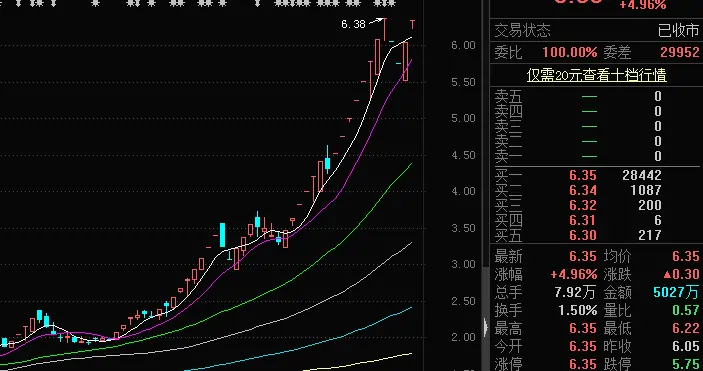Click the 6.00 price axis label
703x371 pixels.
pos(464,45)
